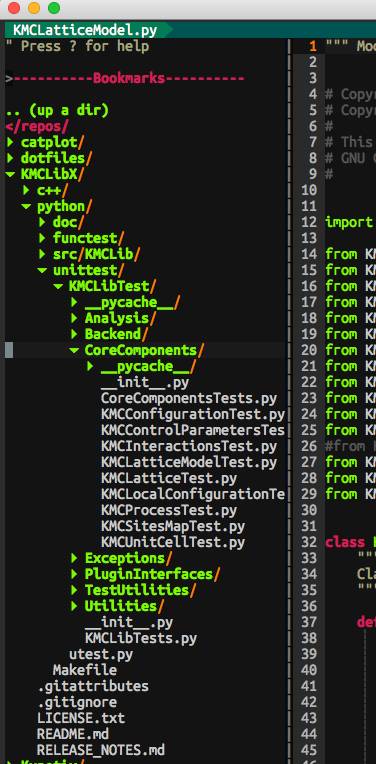Screen dimensions: 376x764
Task: Select the functest directory name
Action: 85,238
